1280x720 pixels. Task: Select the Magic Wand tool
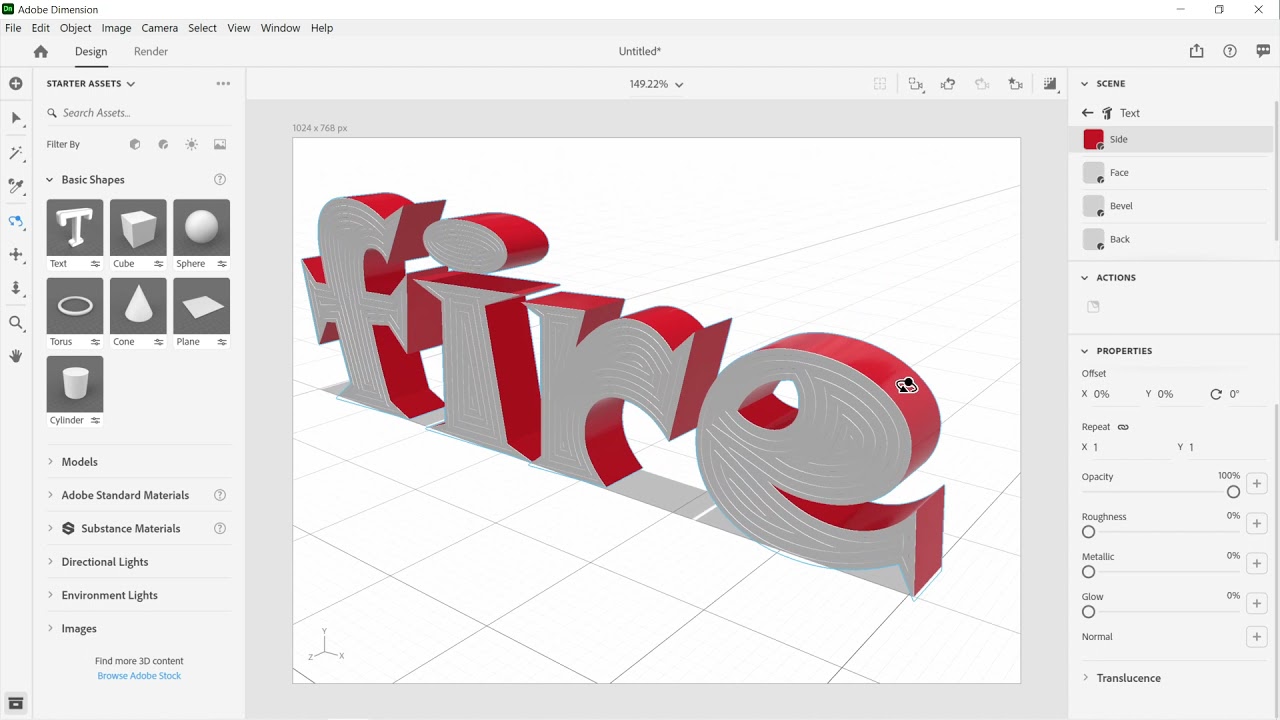[x=16, y=153]
